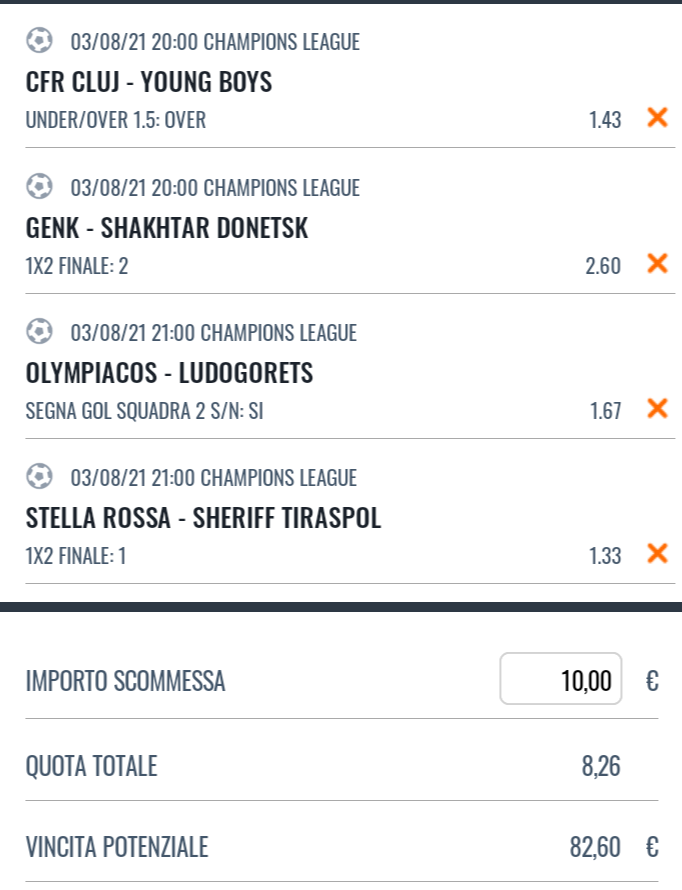
Task: Open the CFR CLUJ - YOUNG BOYS match
Action: click(x=149, y=82)
